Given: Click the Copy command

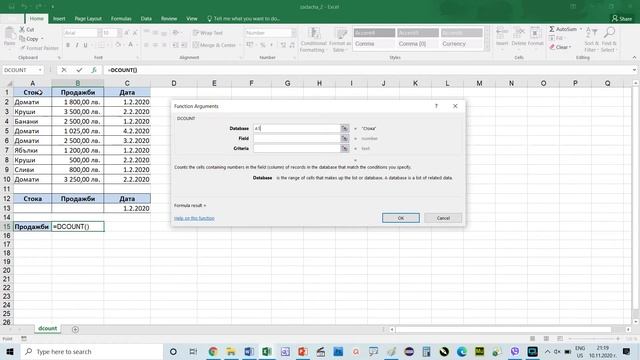Looking at the screenshot, I should [x=29, y=39].
